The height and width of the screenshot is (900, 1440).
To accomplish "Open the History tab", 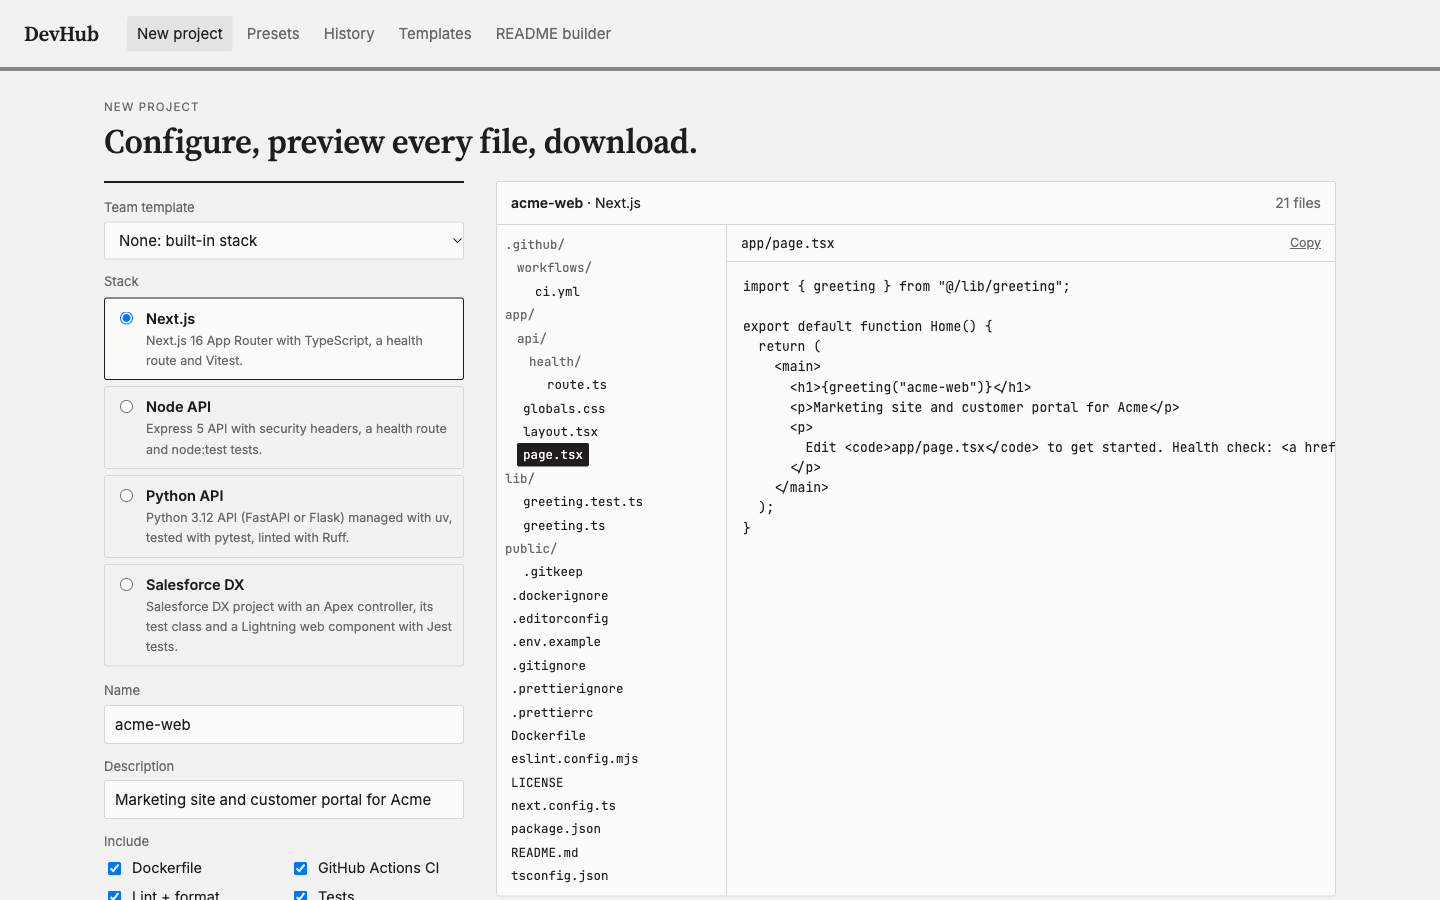I will coord(349,34).
